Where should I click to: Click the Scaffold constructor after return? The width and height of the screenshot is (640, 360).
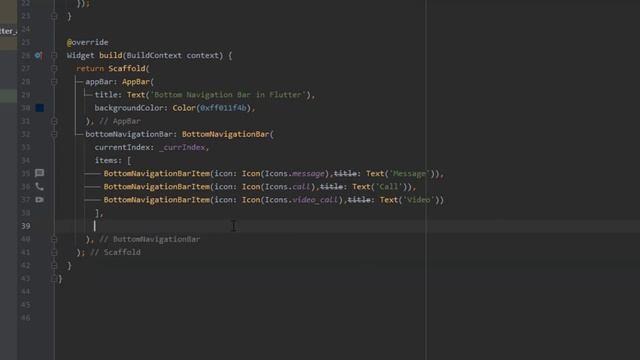127,68
